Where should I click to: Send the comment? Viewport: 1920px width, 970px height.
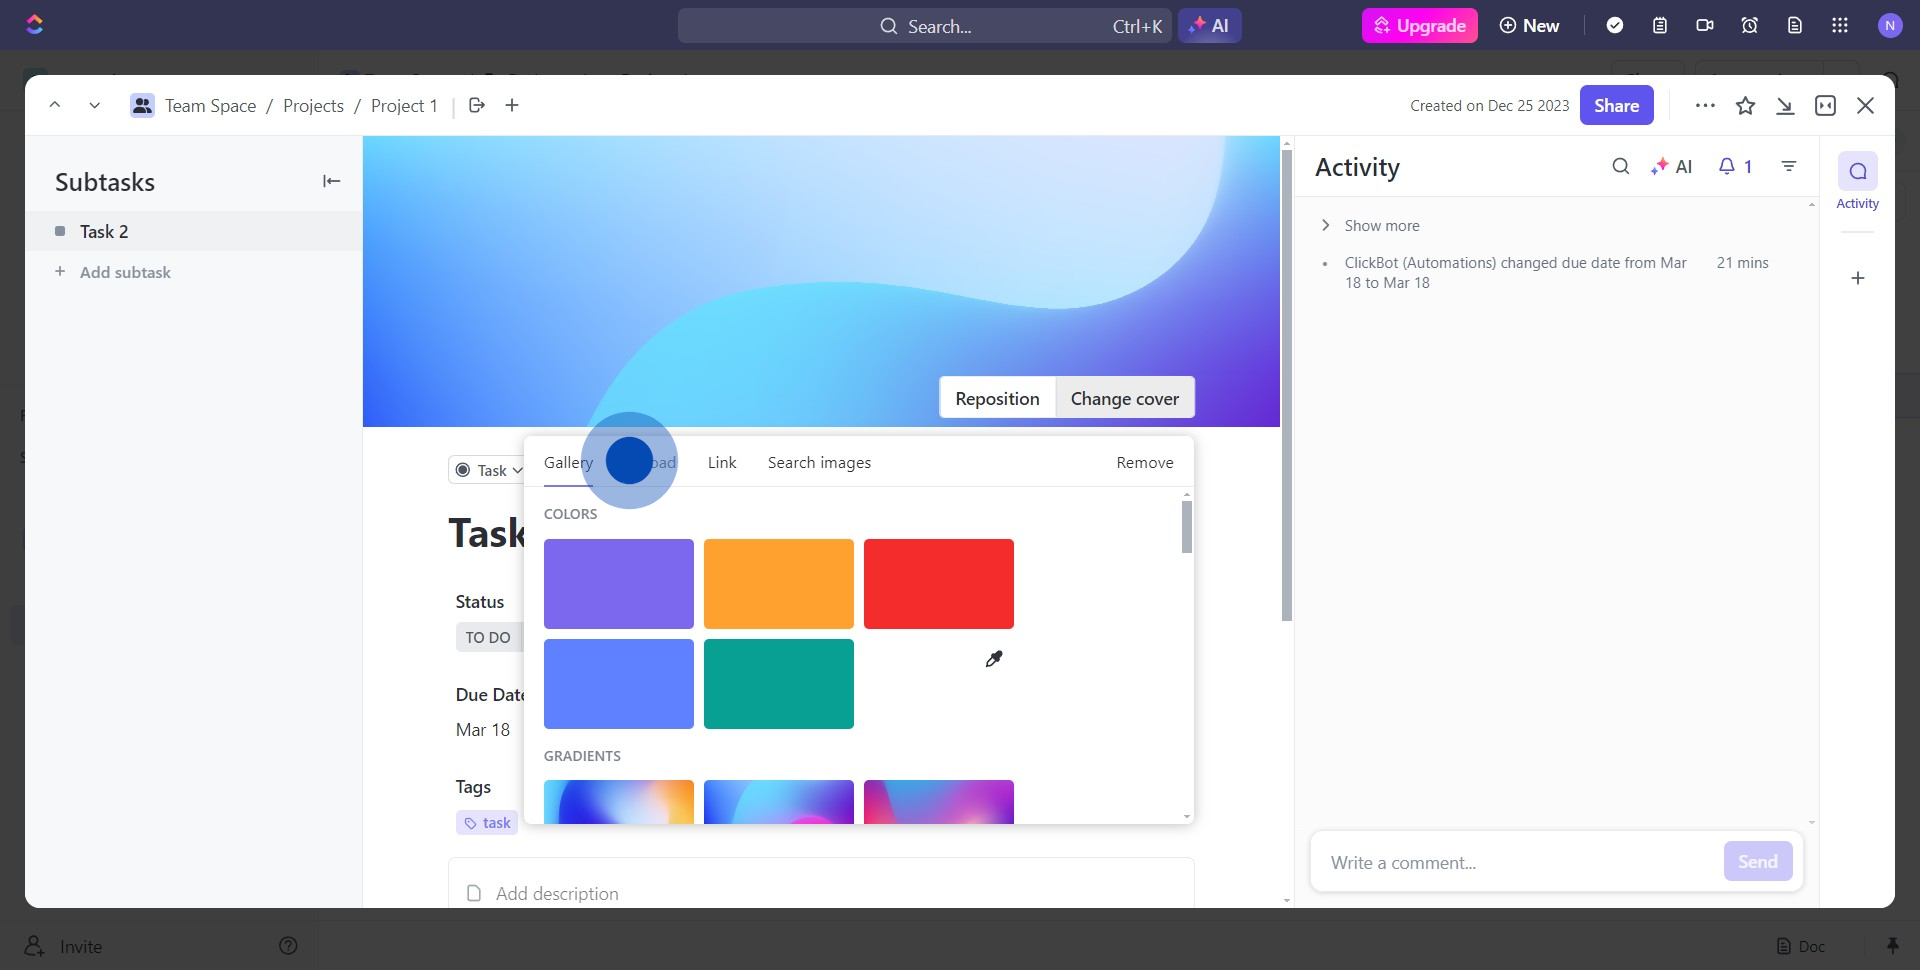(1757, 861)
